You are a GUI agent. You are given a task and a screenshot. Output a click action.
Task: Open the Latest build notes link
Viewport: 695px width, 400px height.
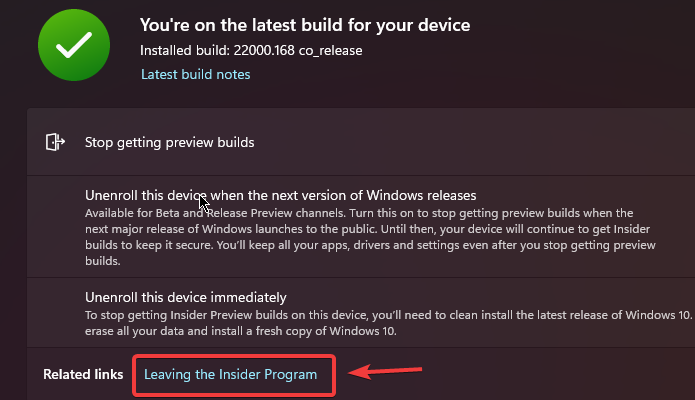pos(195,75)
